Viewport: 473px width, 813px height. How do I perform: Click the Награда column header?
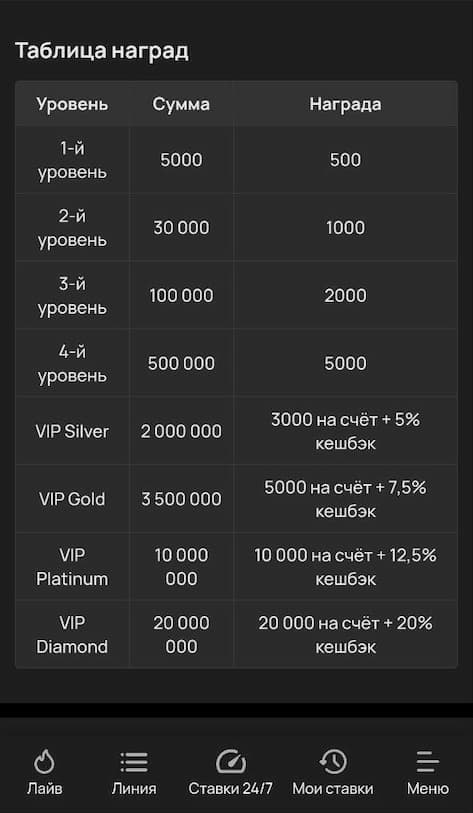(x=345, y=104)
